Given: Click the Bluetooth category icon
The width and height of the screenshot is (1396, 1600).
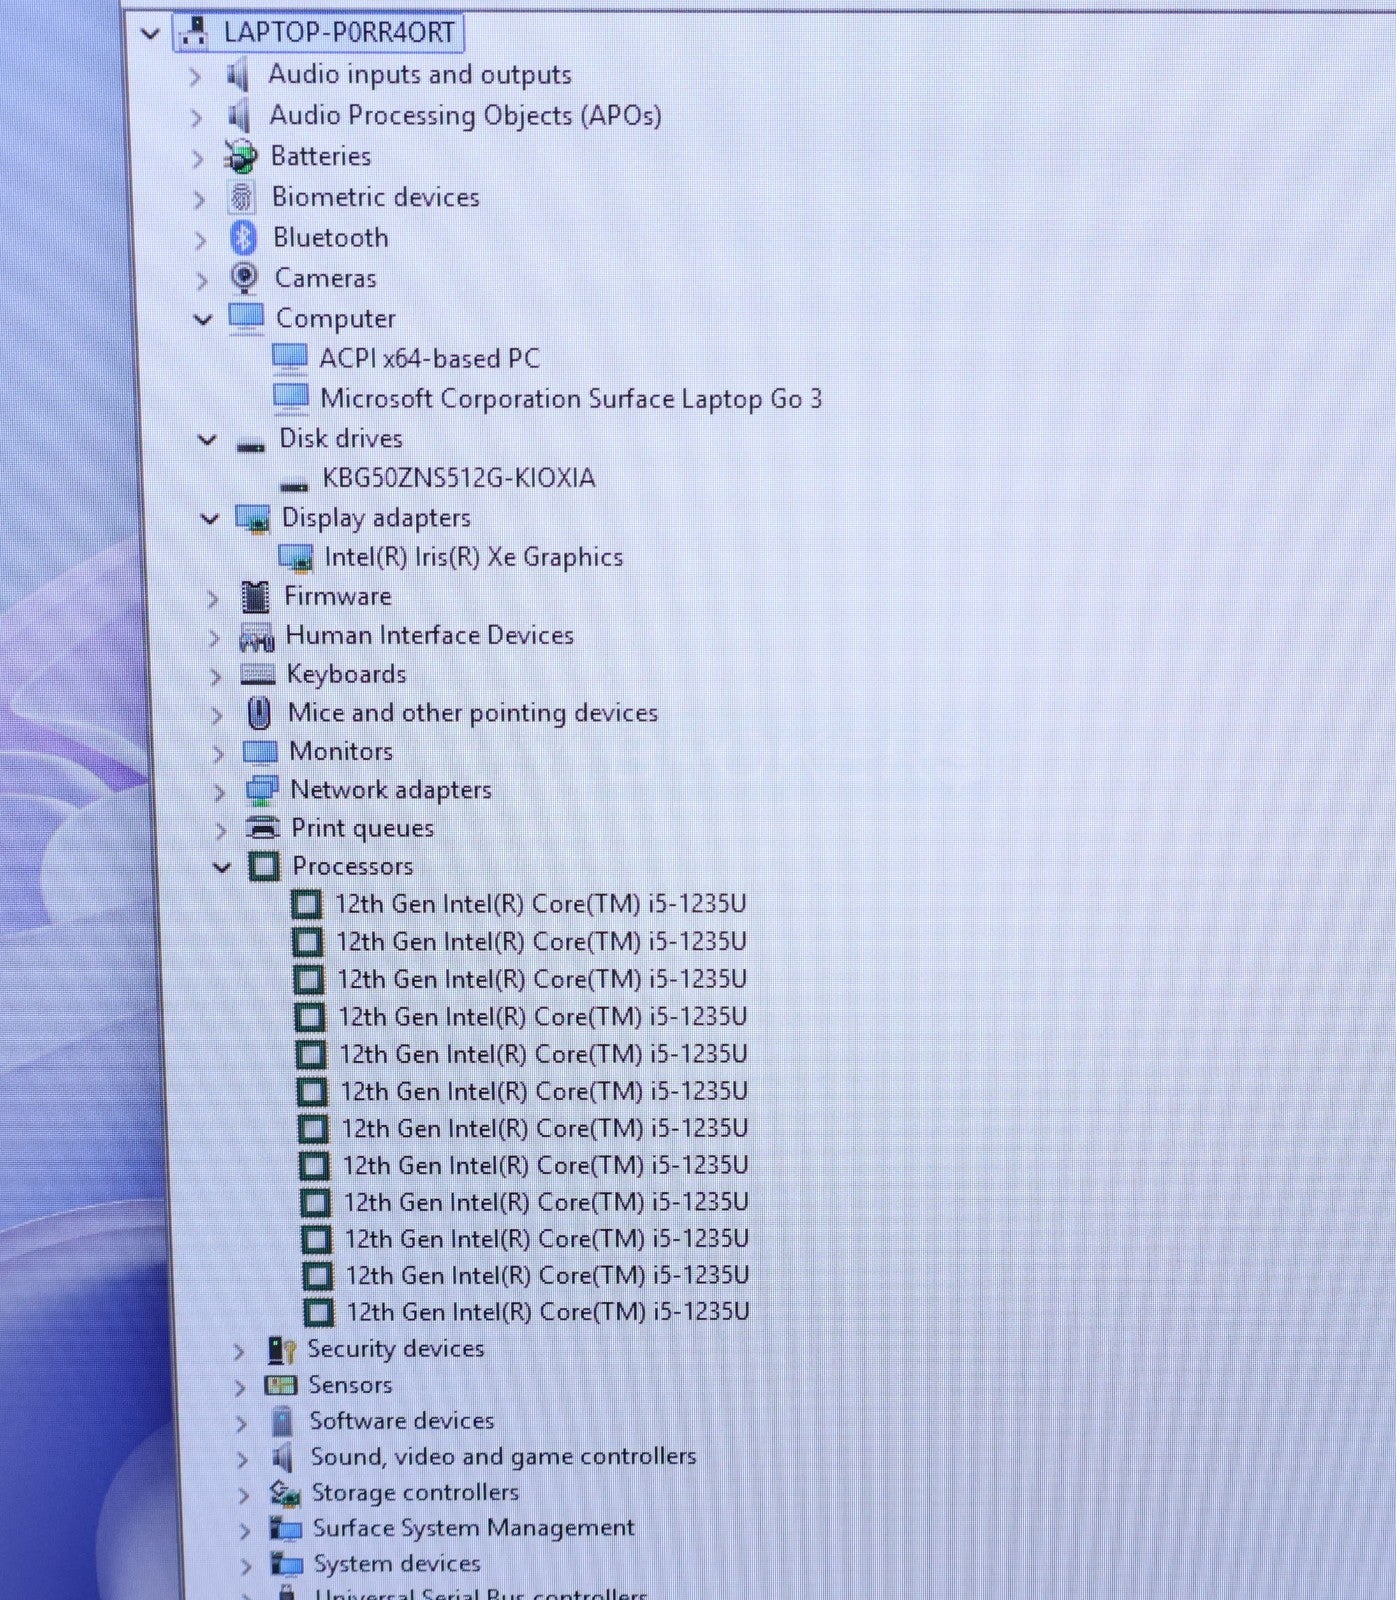Looking at the screenshot, I should 243,238.
